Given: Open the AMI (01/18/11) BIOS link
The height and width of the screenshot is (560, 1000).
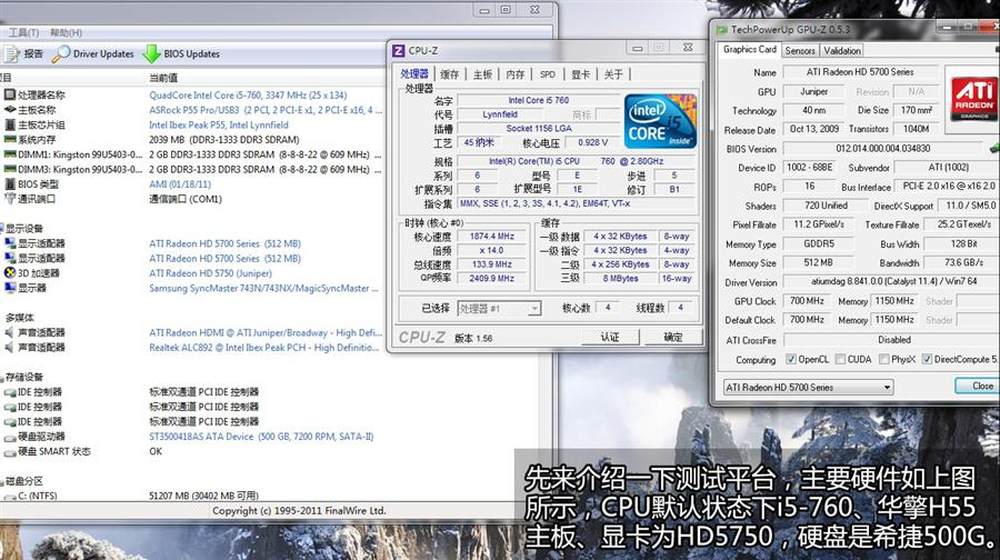Looking at the screenshot, I should click(180, 184).
